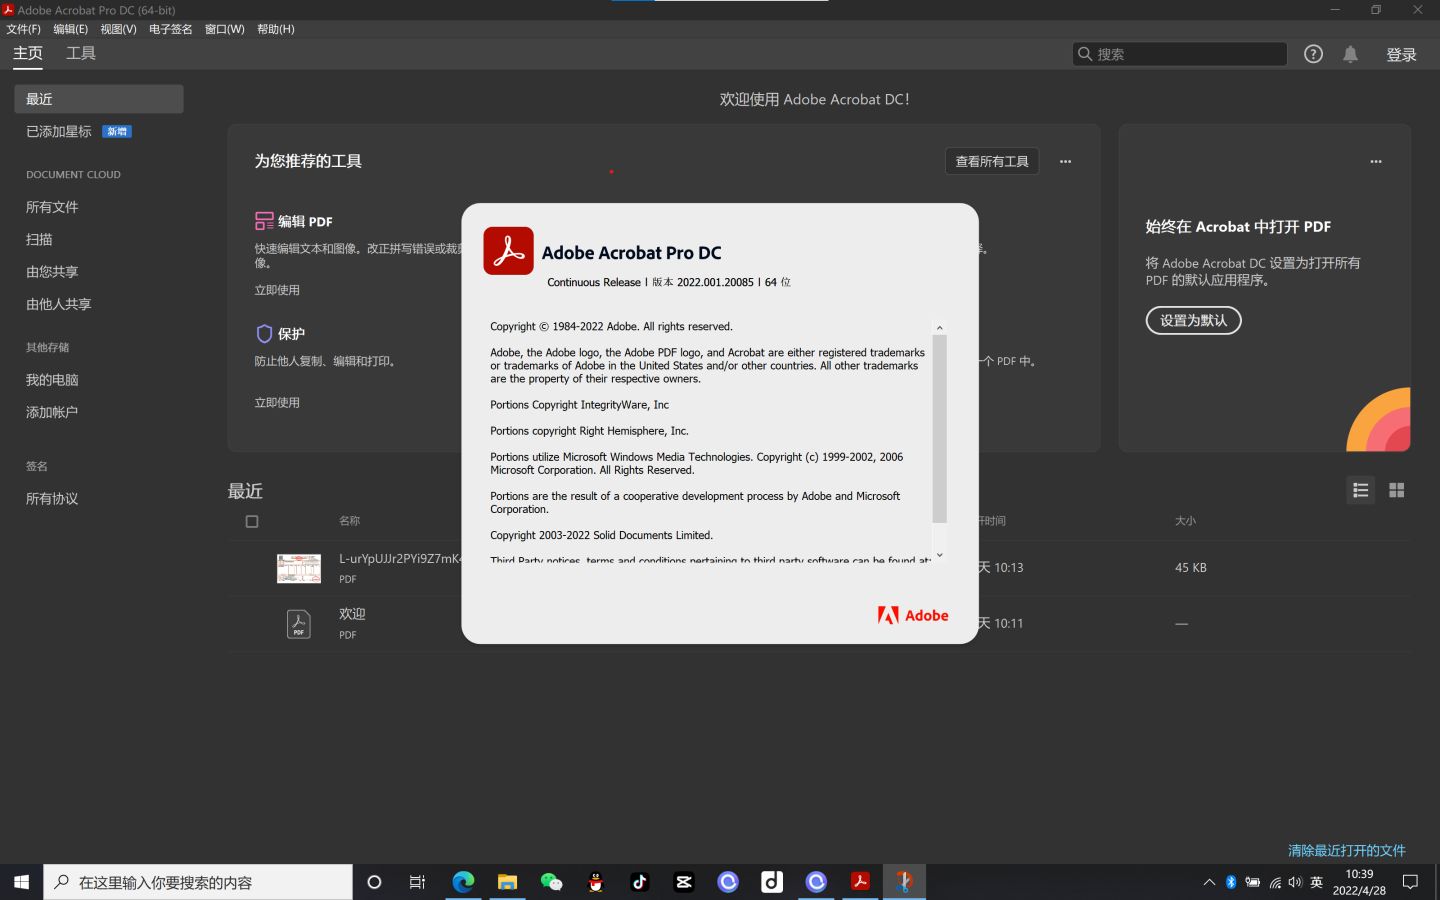Click the search magnifier icon
Image resolution: width=1440 pixels, height=900 pixels.
(1085, 53)
